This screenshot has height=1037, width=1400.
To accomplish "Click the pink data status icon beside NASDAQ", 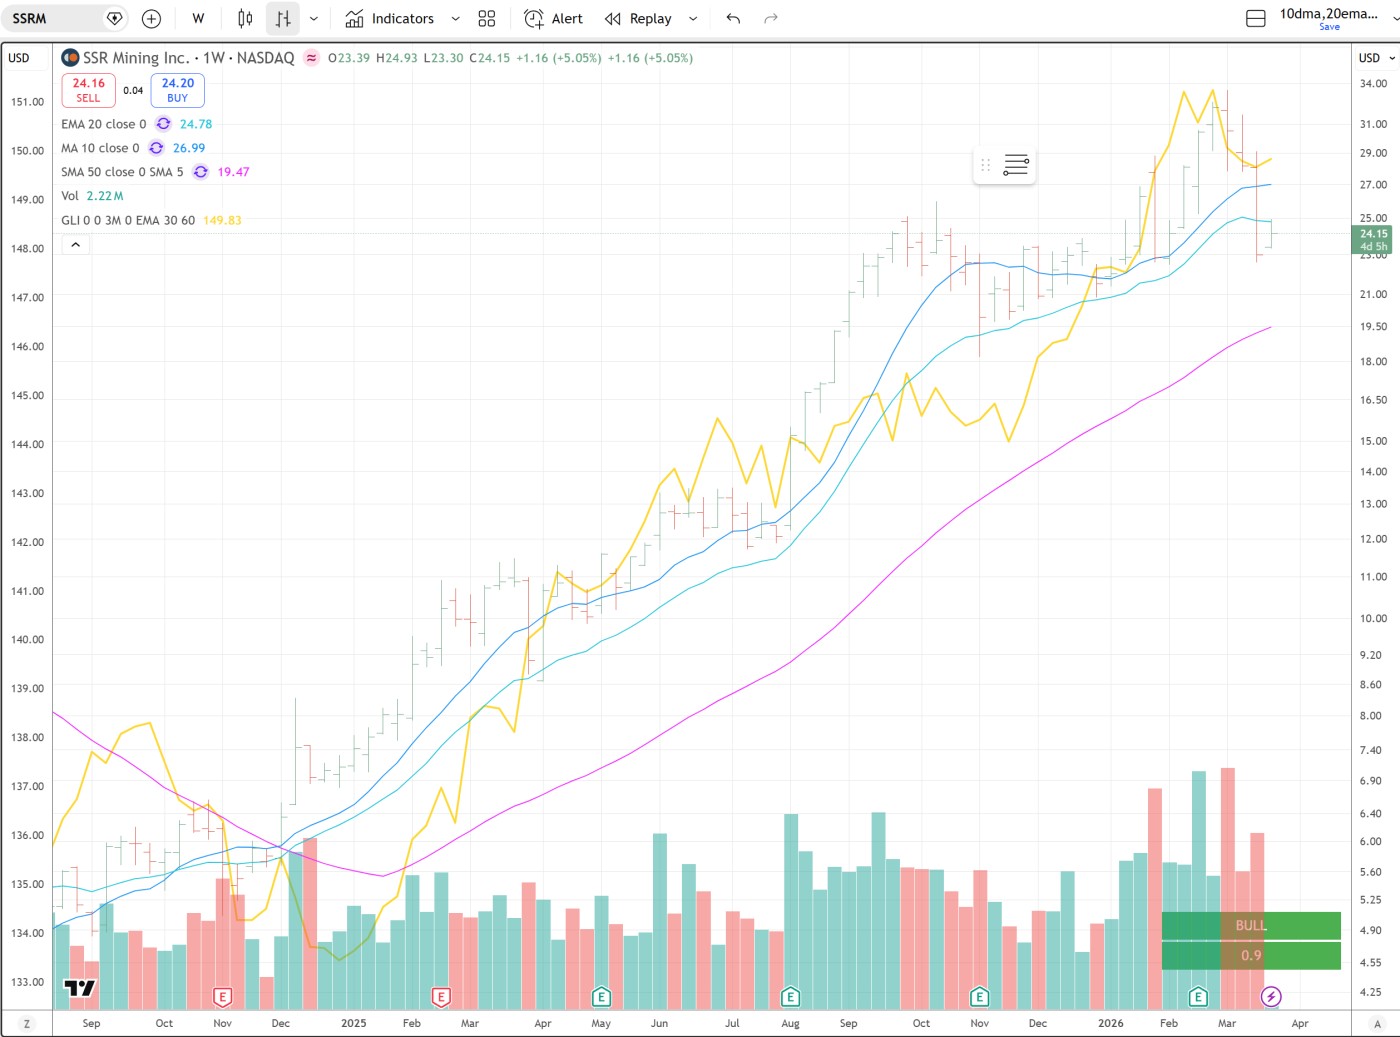I will tap(312, 58).
